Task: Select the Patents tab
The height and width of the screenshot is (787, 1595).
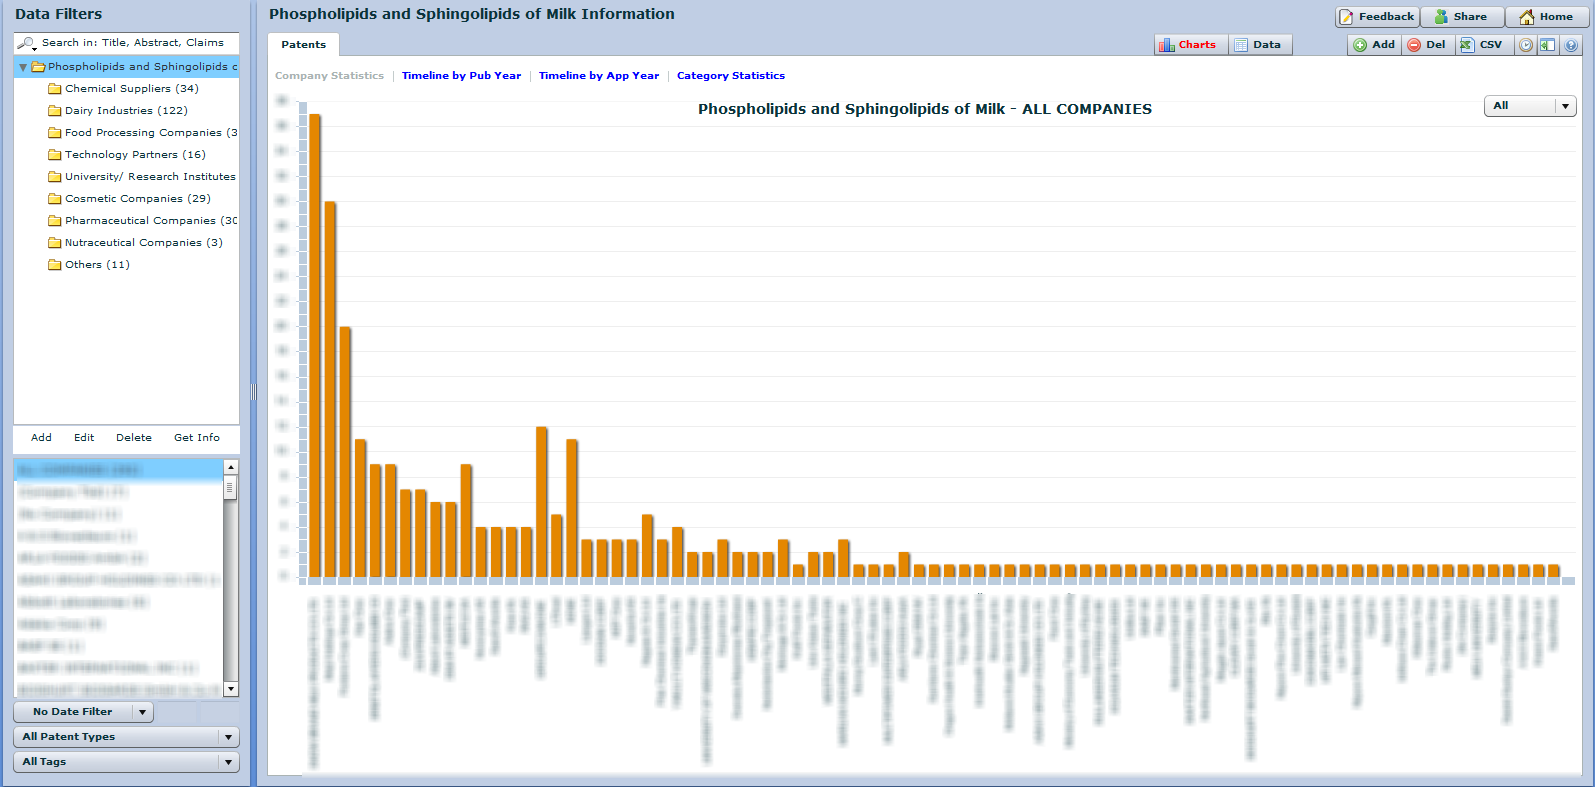Action: [x=303, y=45]
